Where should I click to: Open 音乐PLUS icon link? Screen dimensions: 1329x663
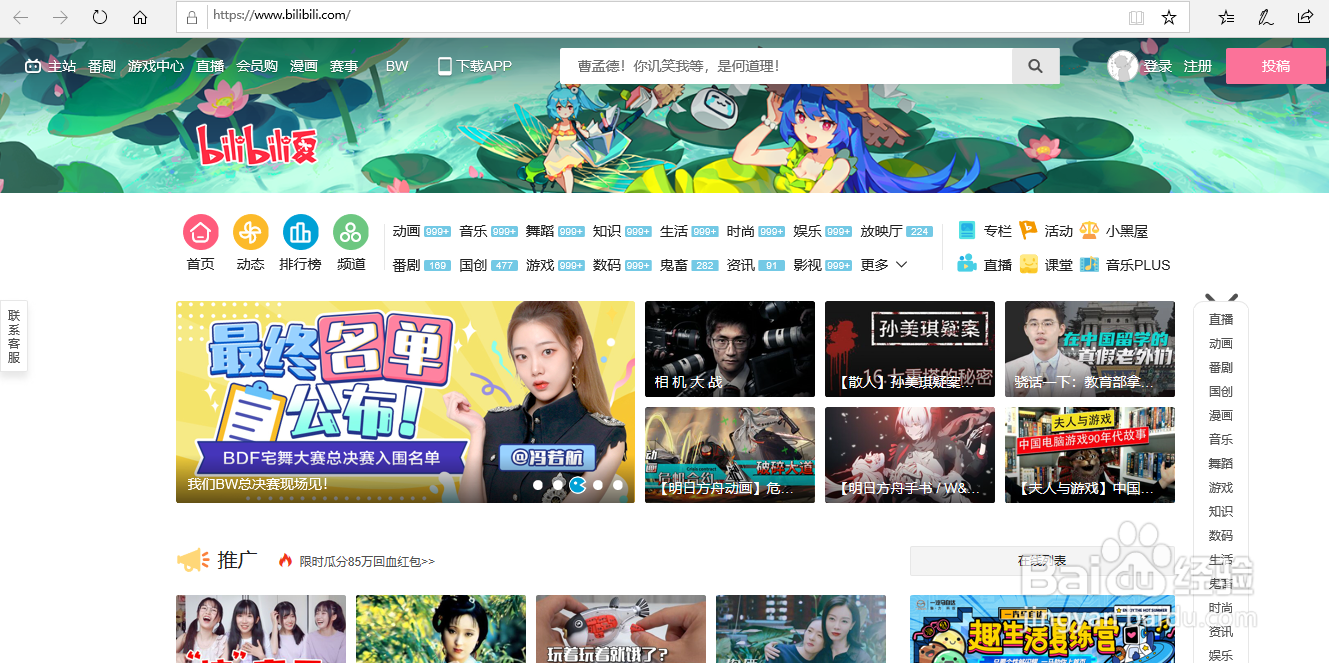point(1125,265)
